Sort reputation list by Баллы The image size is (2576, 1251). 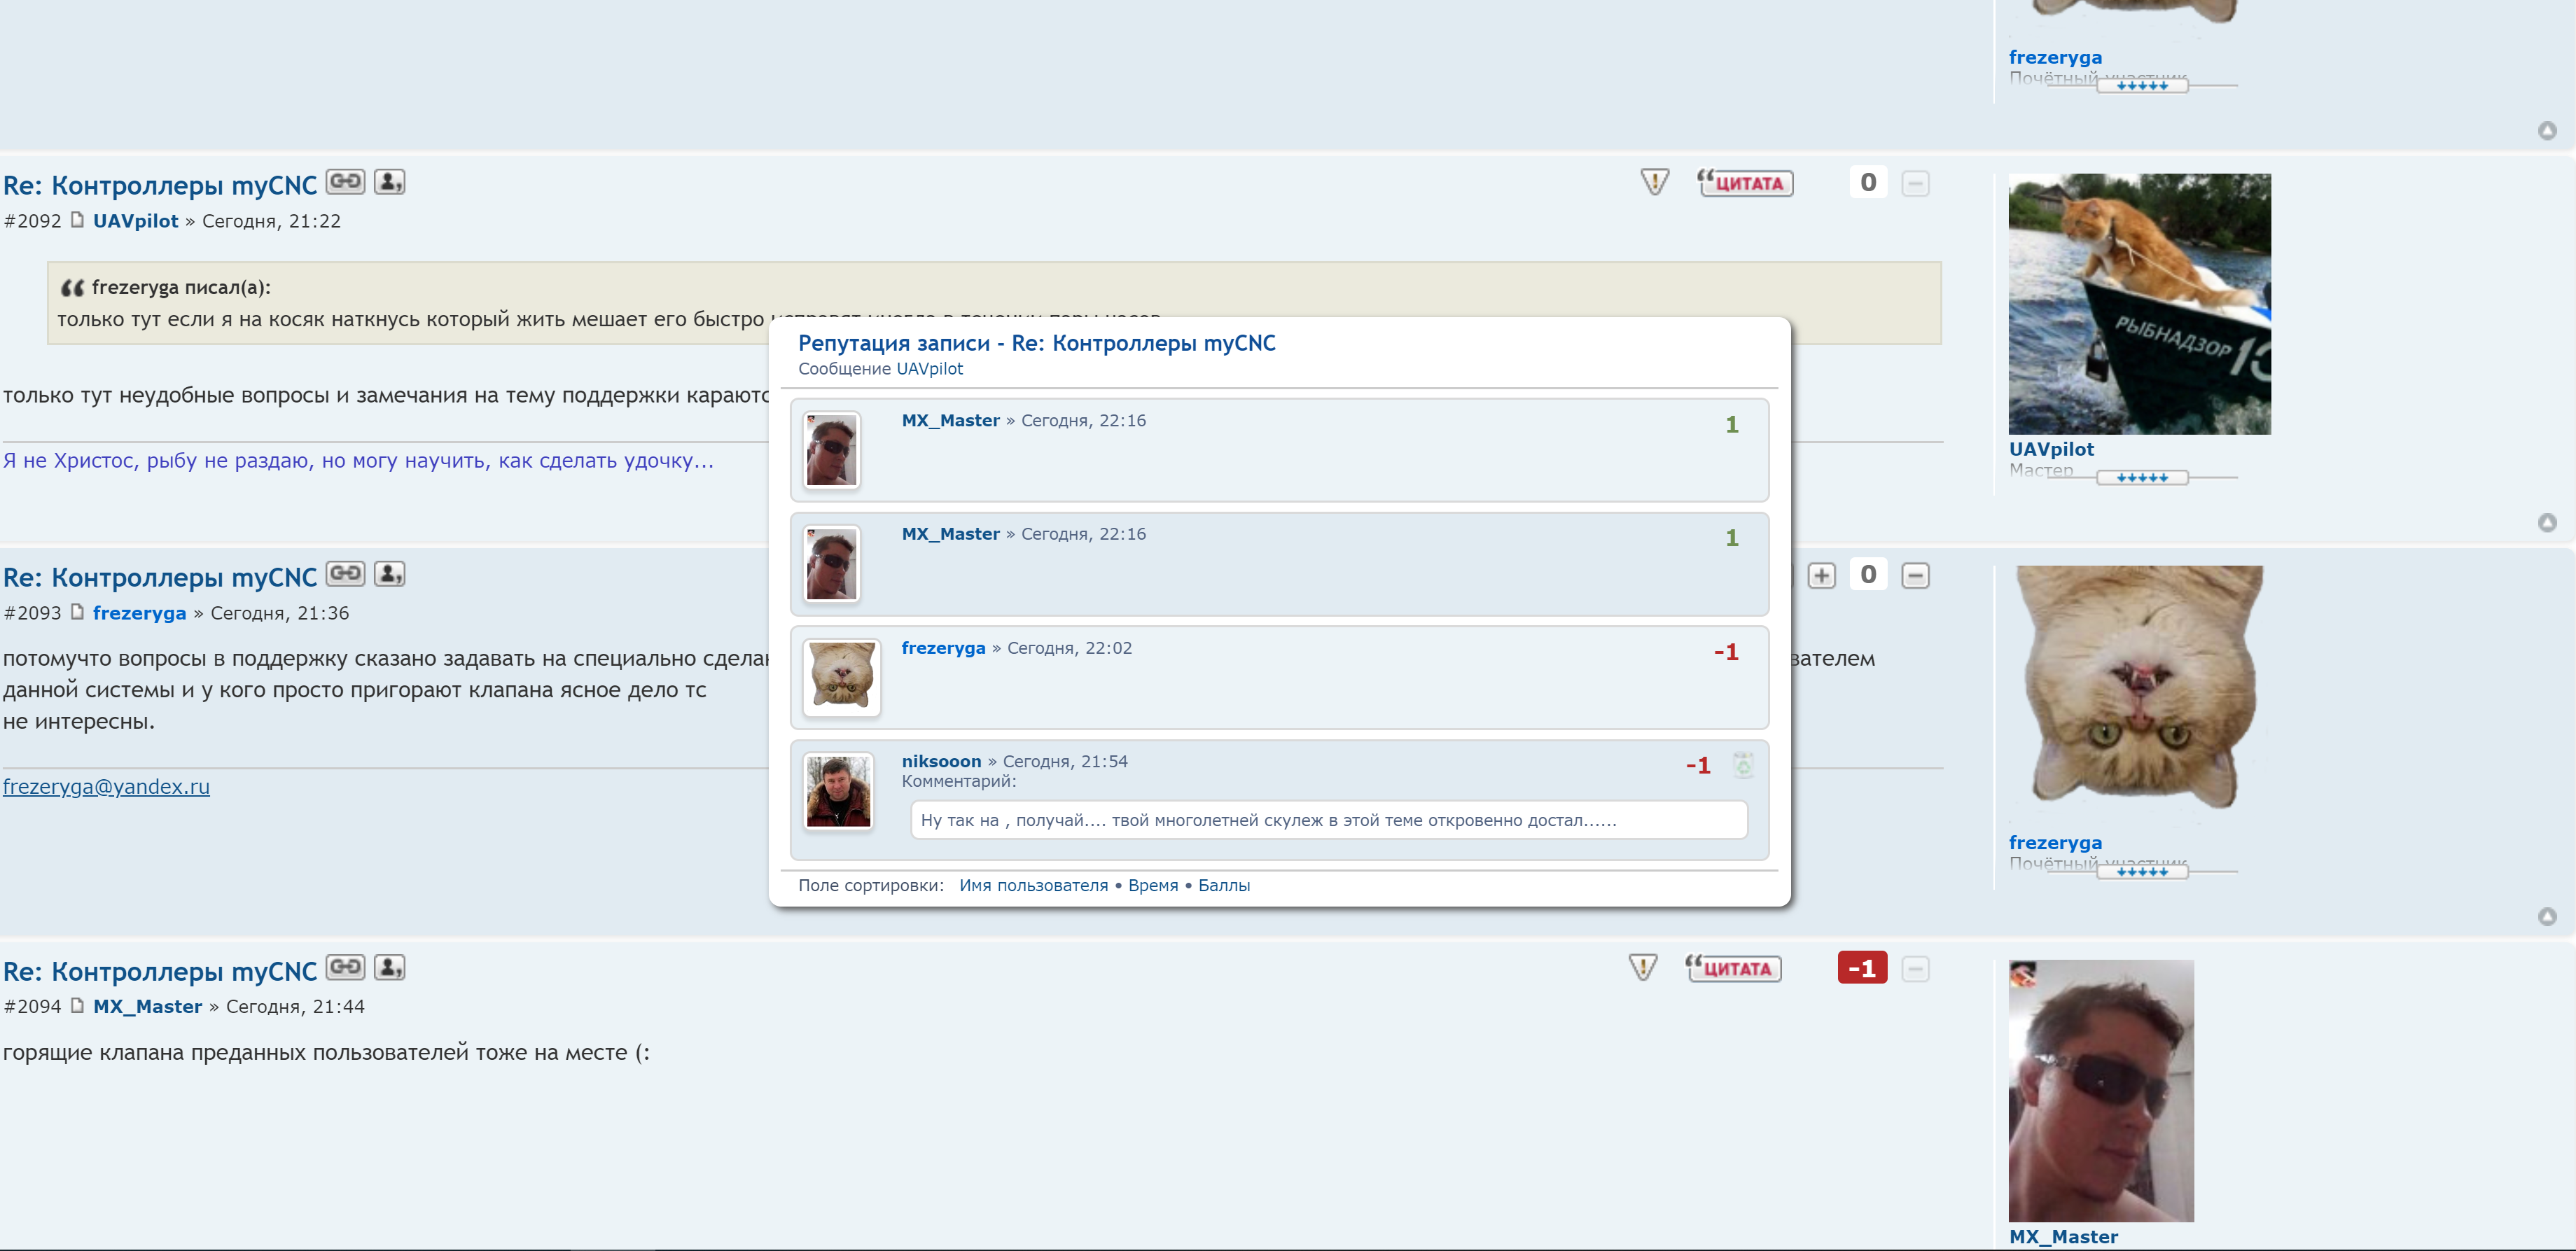pyautogui.click(x=1223, y=885)
